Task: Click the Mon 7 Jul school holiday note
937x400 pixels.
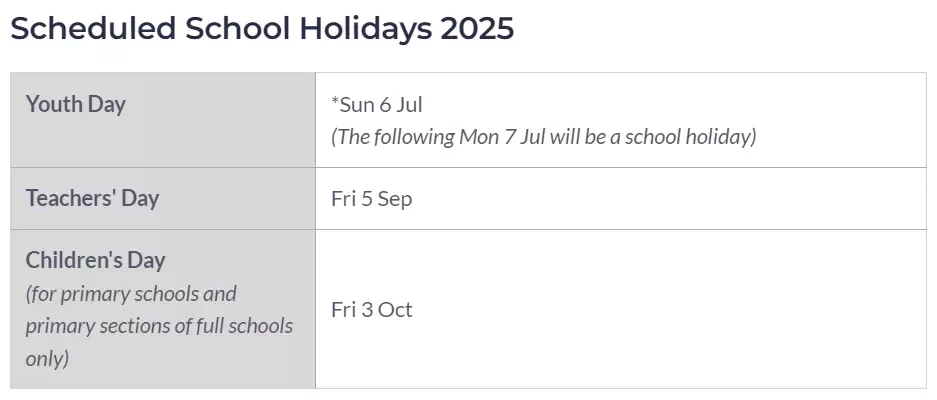Action: click(544, 137)
